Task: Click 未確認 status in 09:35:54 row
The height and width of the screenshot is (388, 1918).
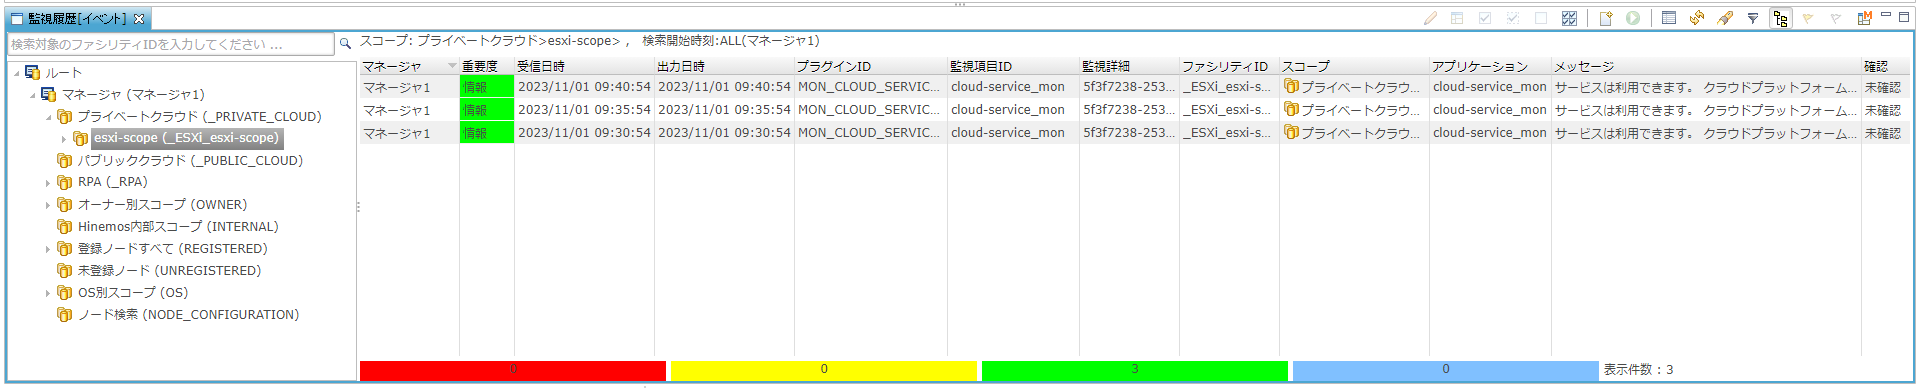Action: click(x=1883, y=110)
